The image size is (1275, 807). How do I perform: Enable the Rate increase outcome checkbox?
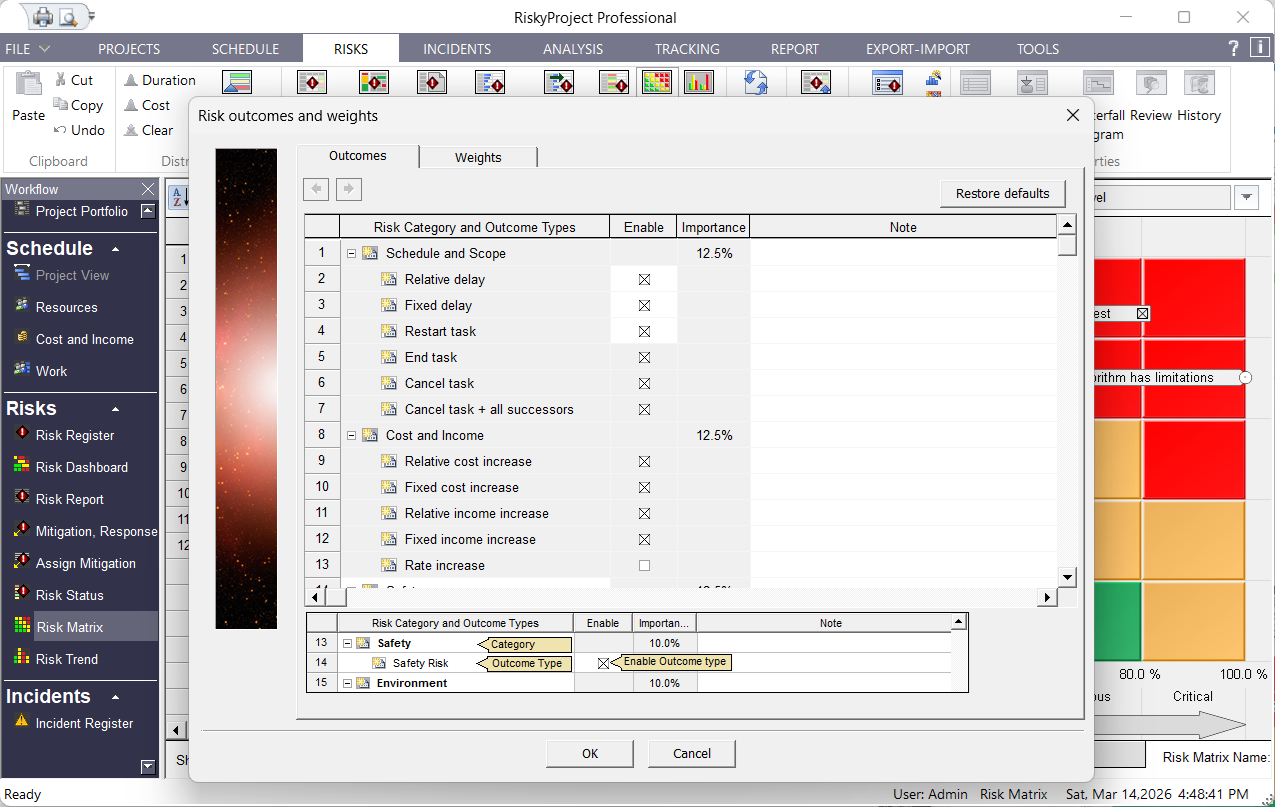click(x=644, y=565)
